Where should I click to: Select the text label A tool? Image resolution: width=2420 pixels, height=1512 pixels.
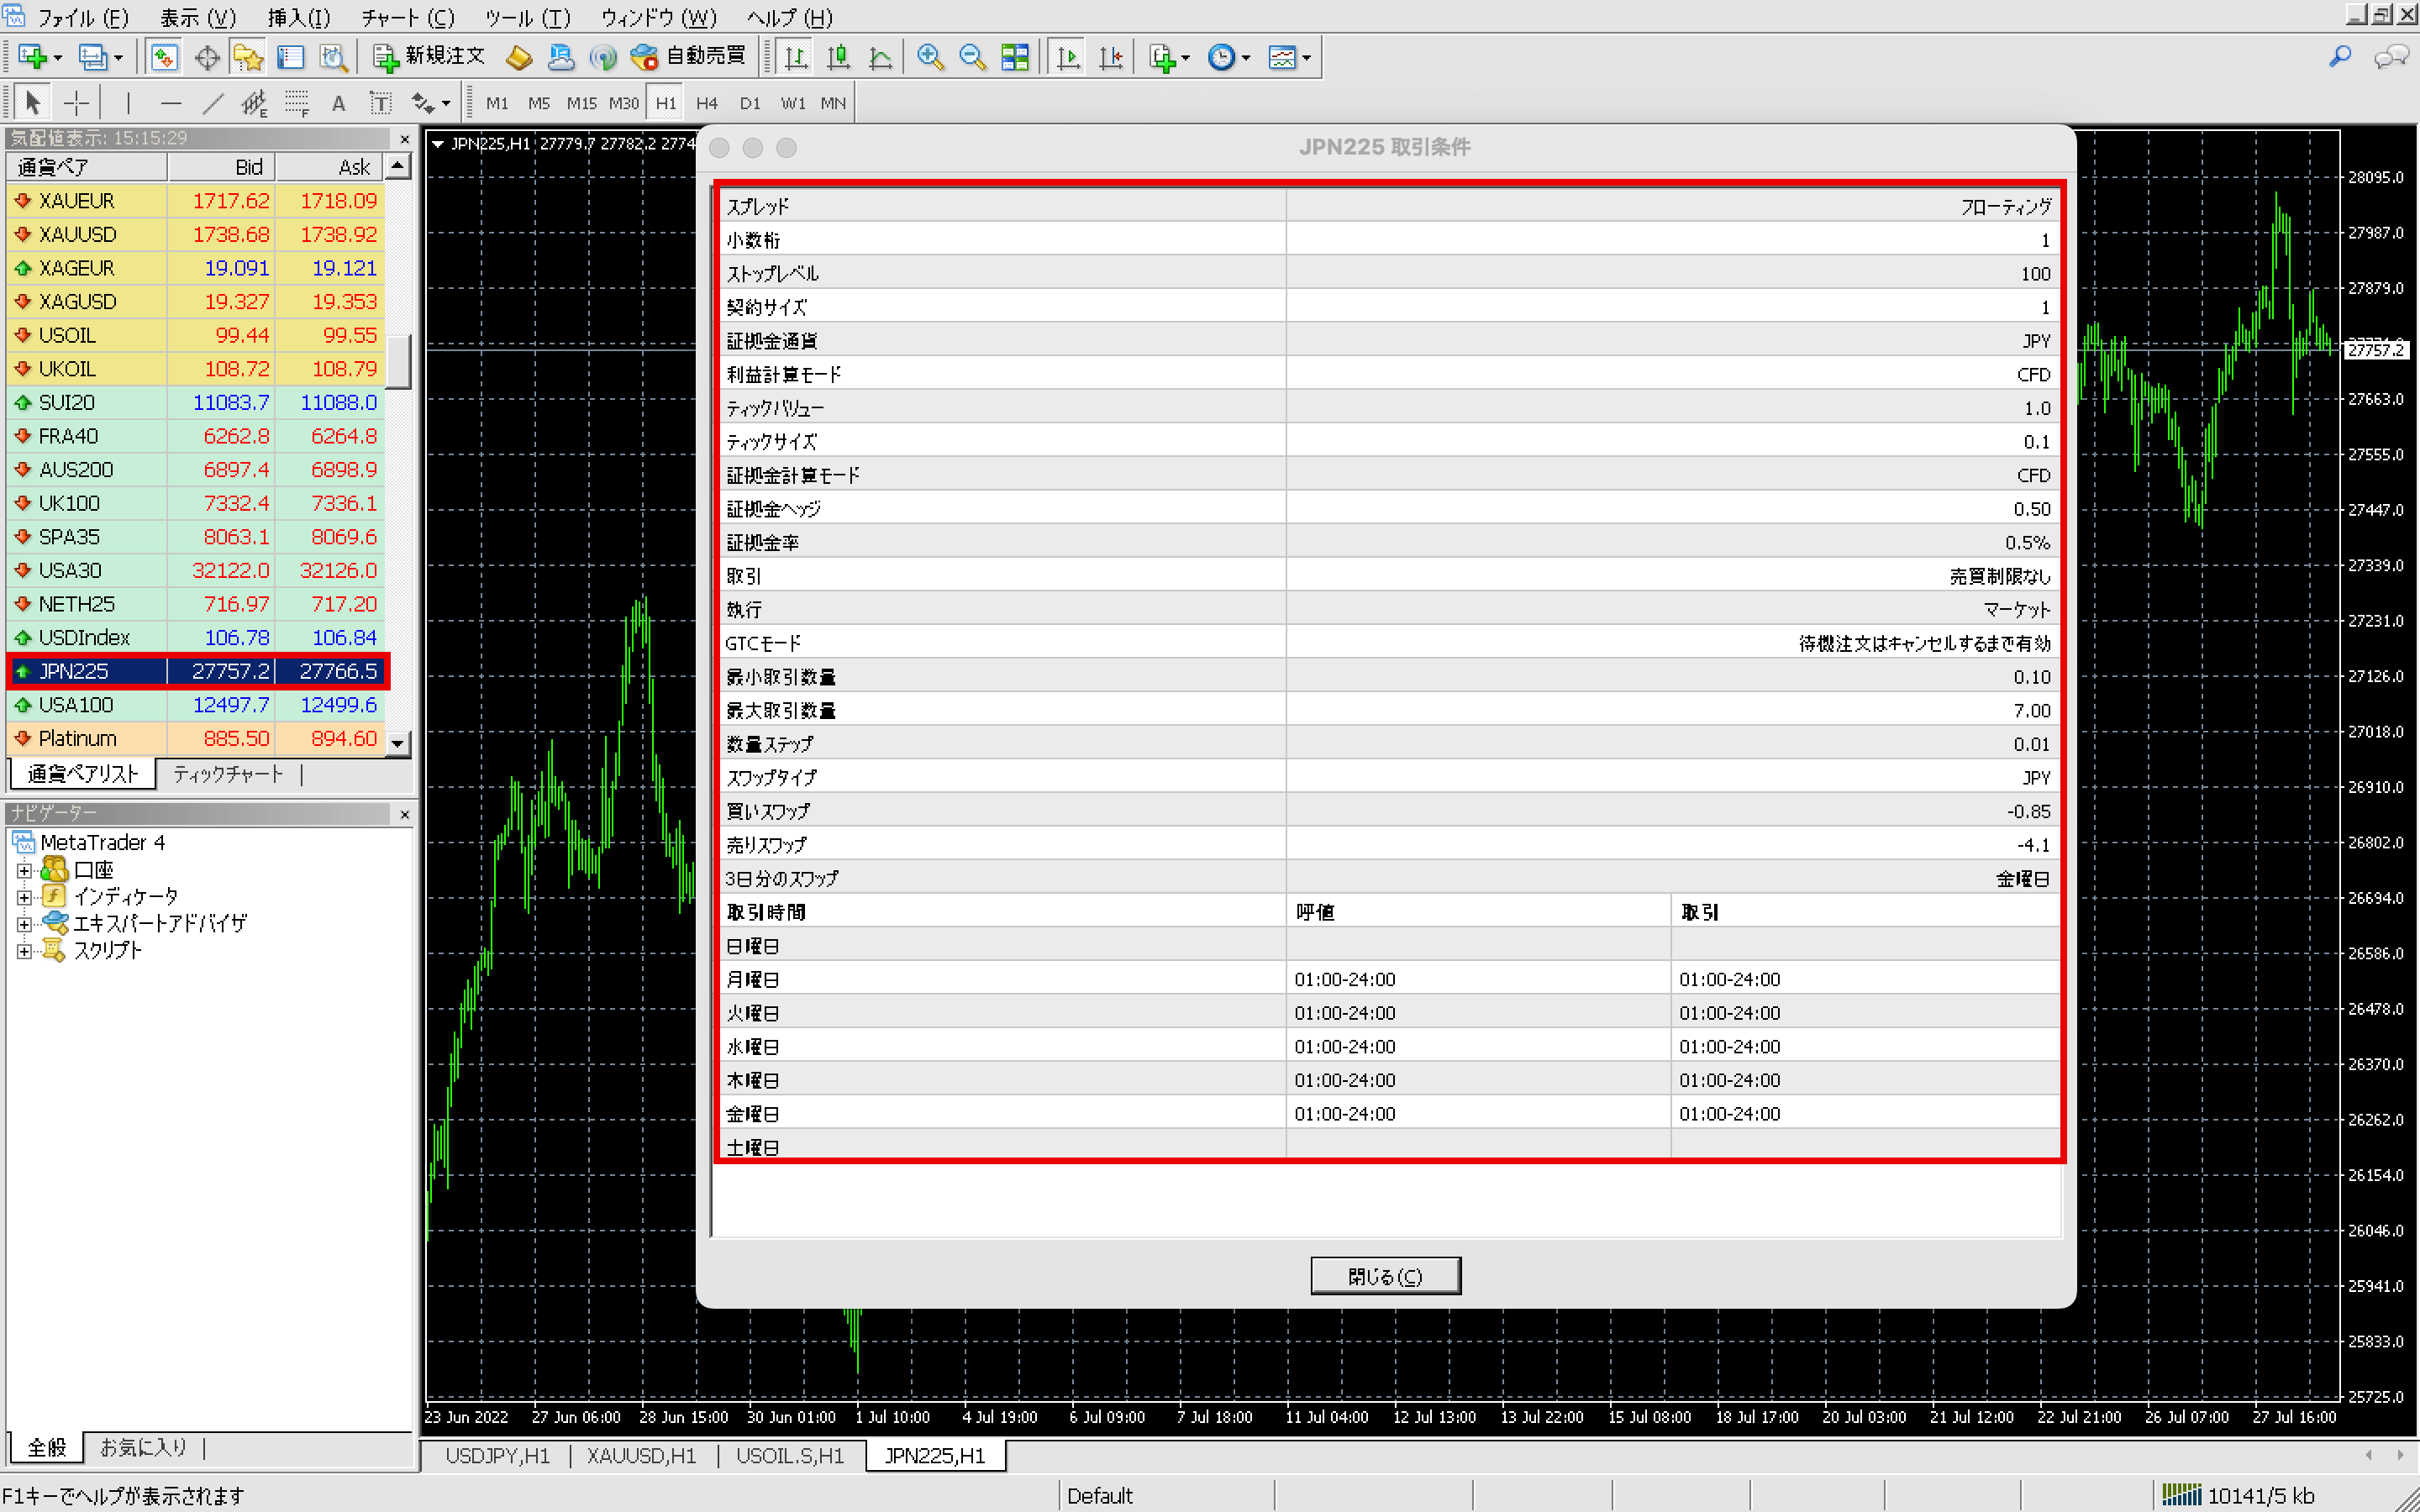click(x=338, y=103)
